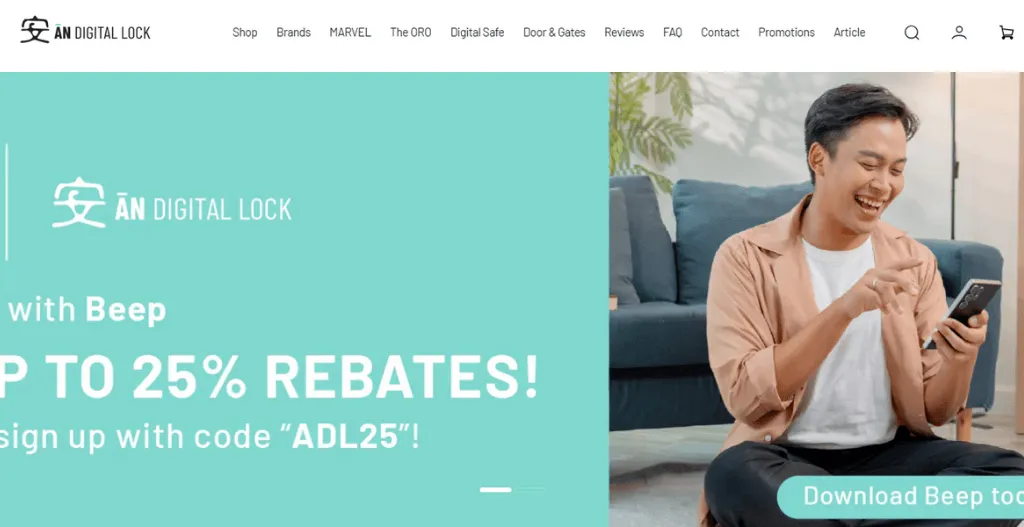
Task: Select the first active slide indicator
Action: pyautogui.click(x=496, y=489)
